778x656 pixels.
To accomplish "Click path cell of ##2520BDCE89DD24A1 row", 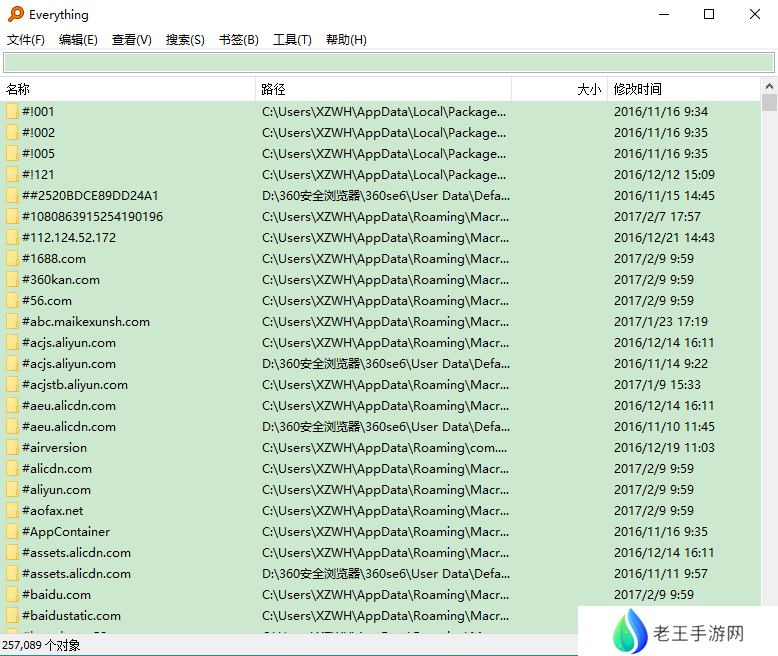I will click(386, 196).
